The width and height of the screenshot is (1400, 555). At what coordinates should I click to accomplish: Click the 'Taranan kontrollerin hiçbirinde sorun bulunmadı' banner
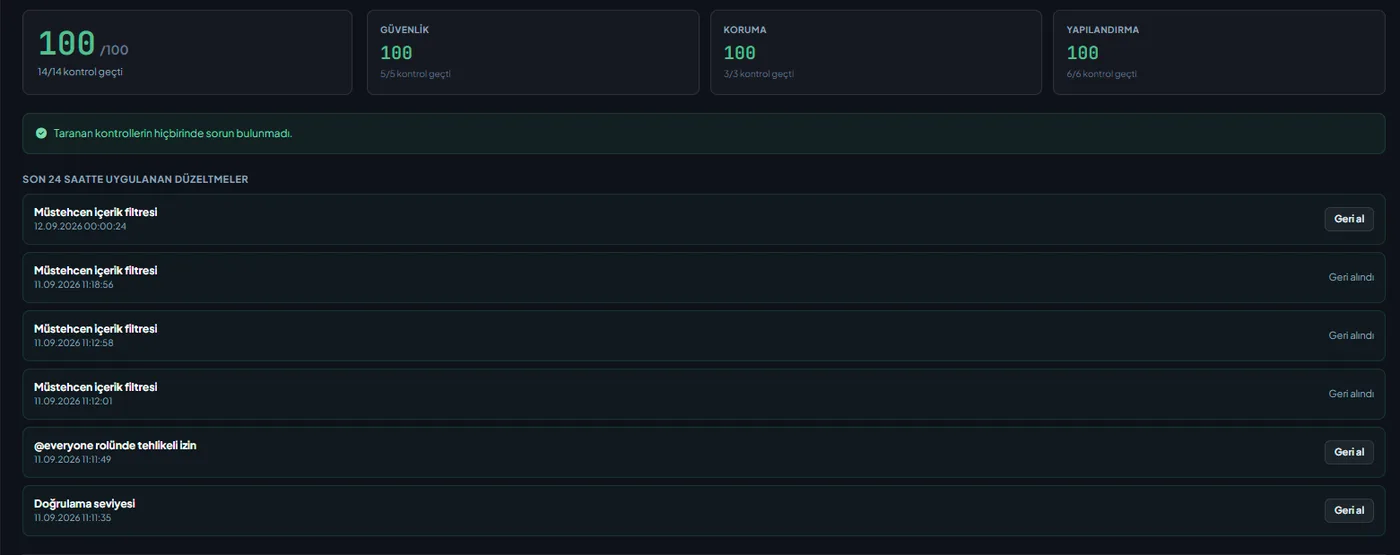coord(704,133)
